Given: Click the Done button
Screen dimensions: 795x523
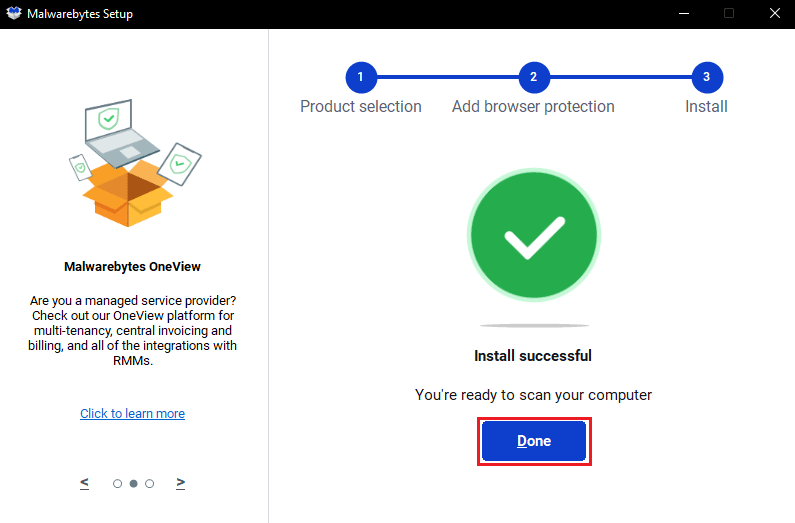Looking at the screenshot, I should 534,441.
